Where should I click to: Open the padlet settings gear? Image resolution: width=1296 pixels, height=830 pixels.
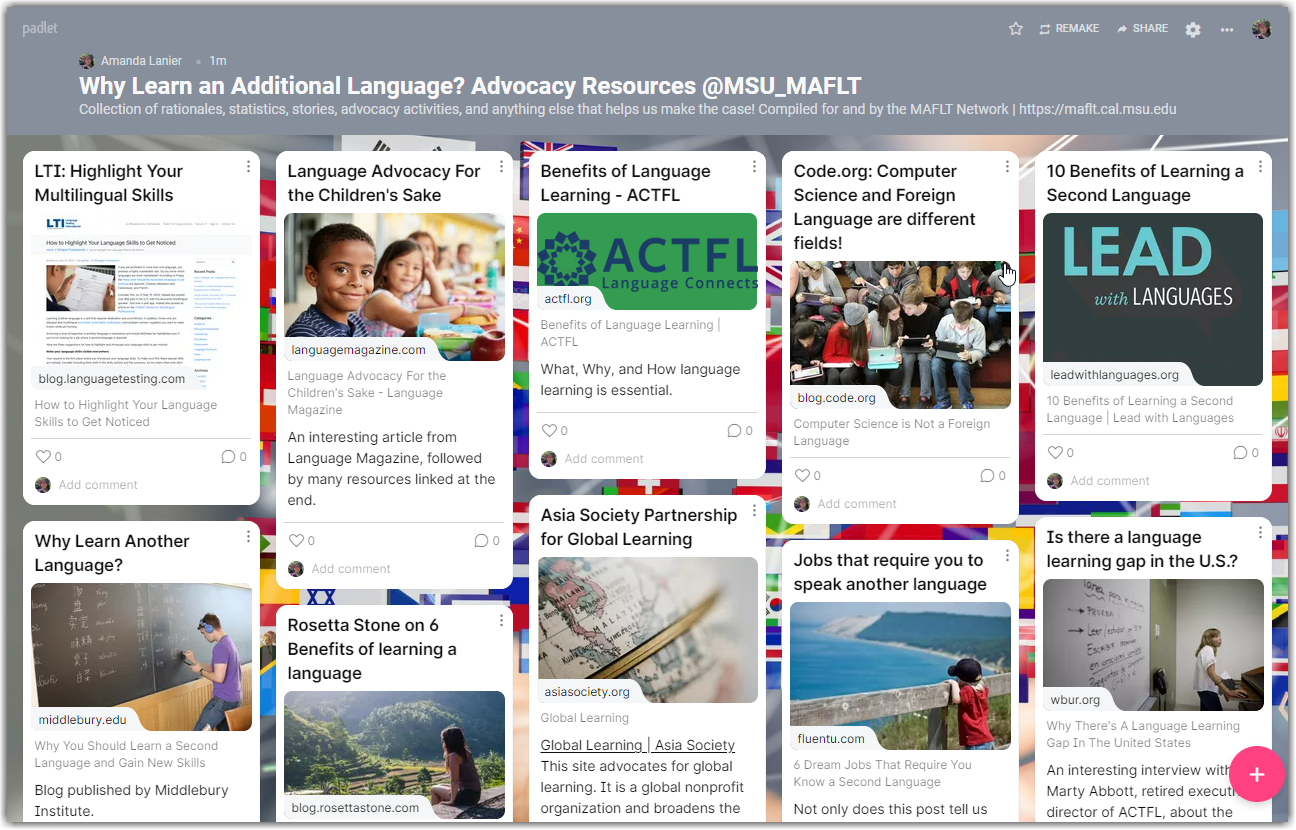(x=1193, y=29)
